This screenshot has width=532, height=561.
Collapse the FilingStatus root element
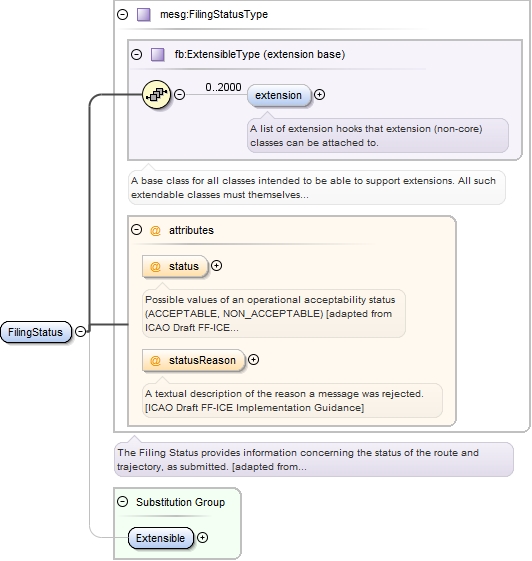(80, 332)
